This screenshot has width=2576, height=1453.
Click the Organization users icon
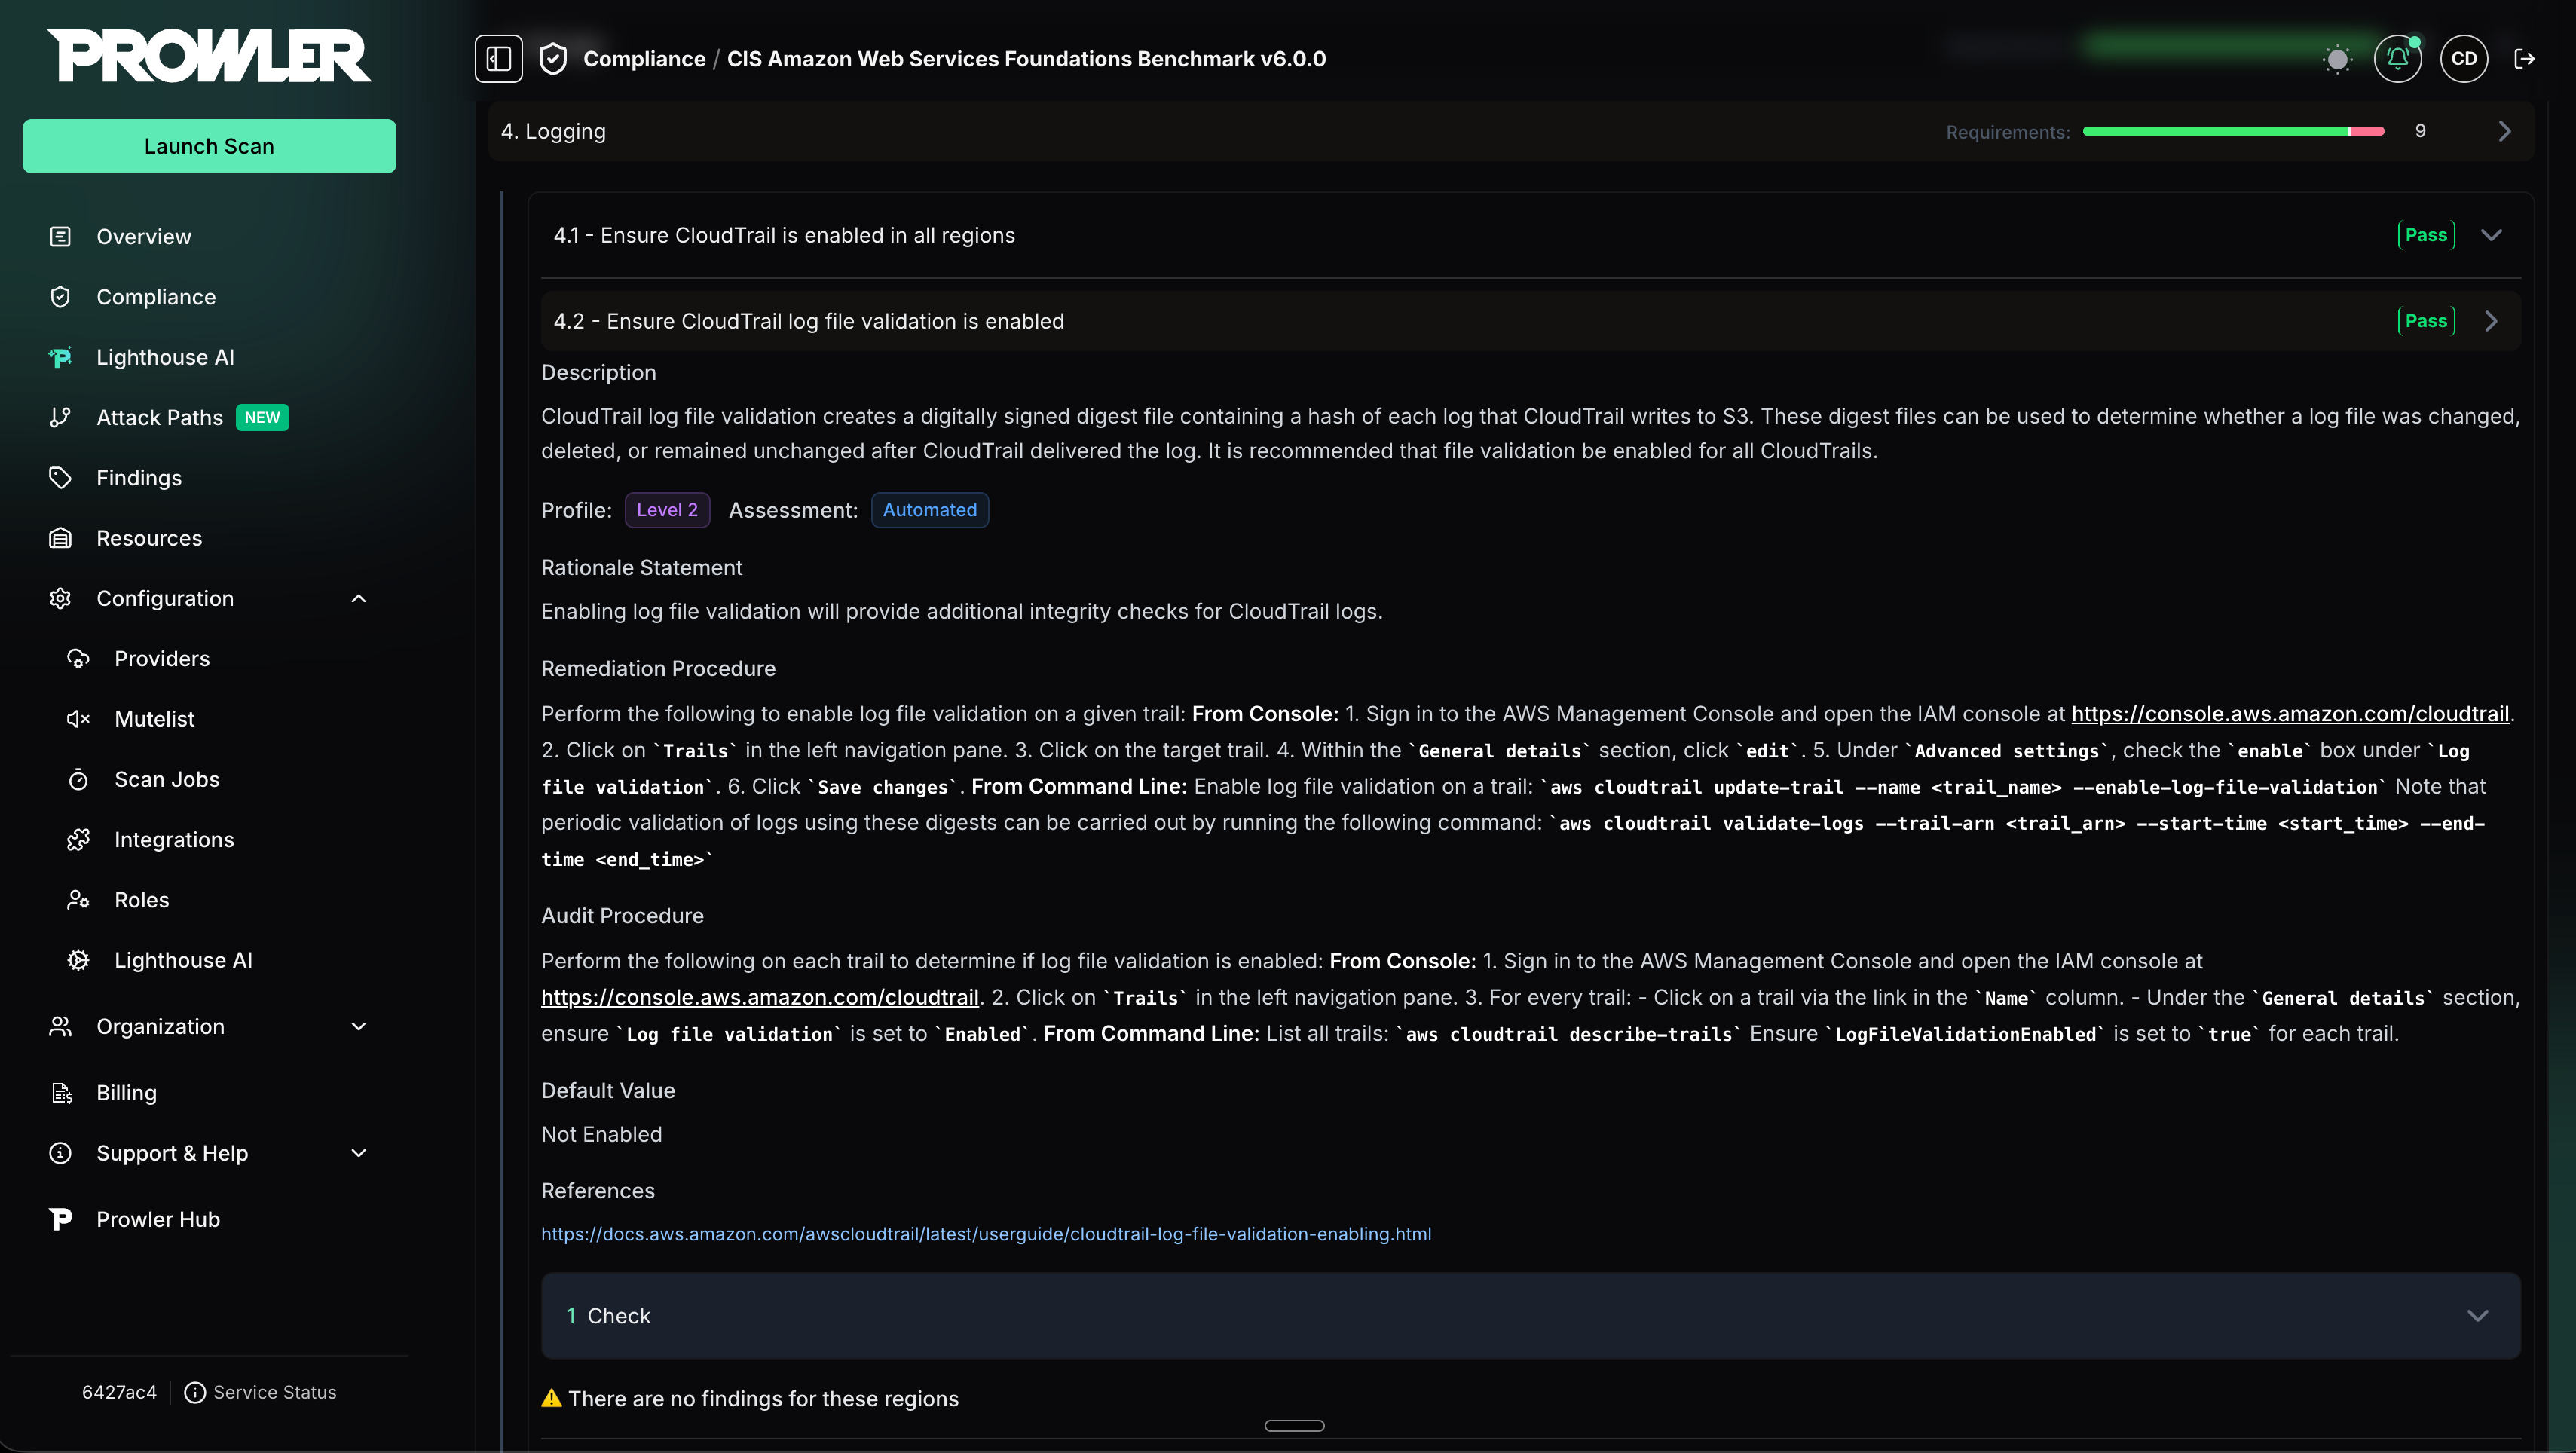click(60, 1027)
